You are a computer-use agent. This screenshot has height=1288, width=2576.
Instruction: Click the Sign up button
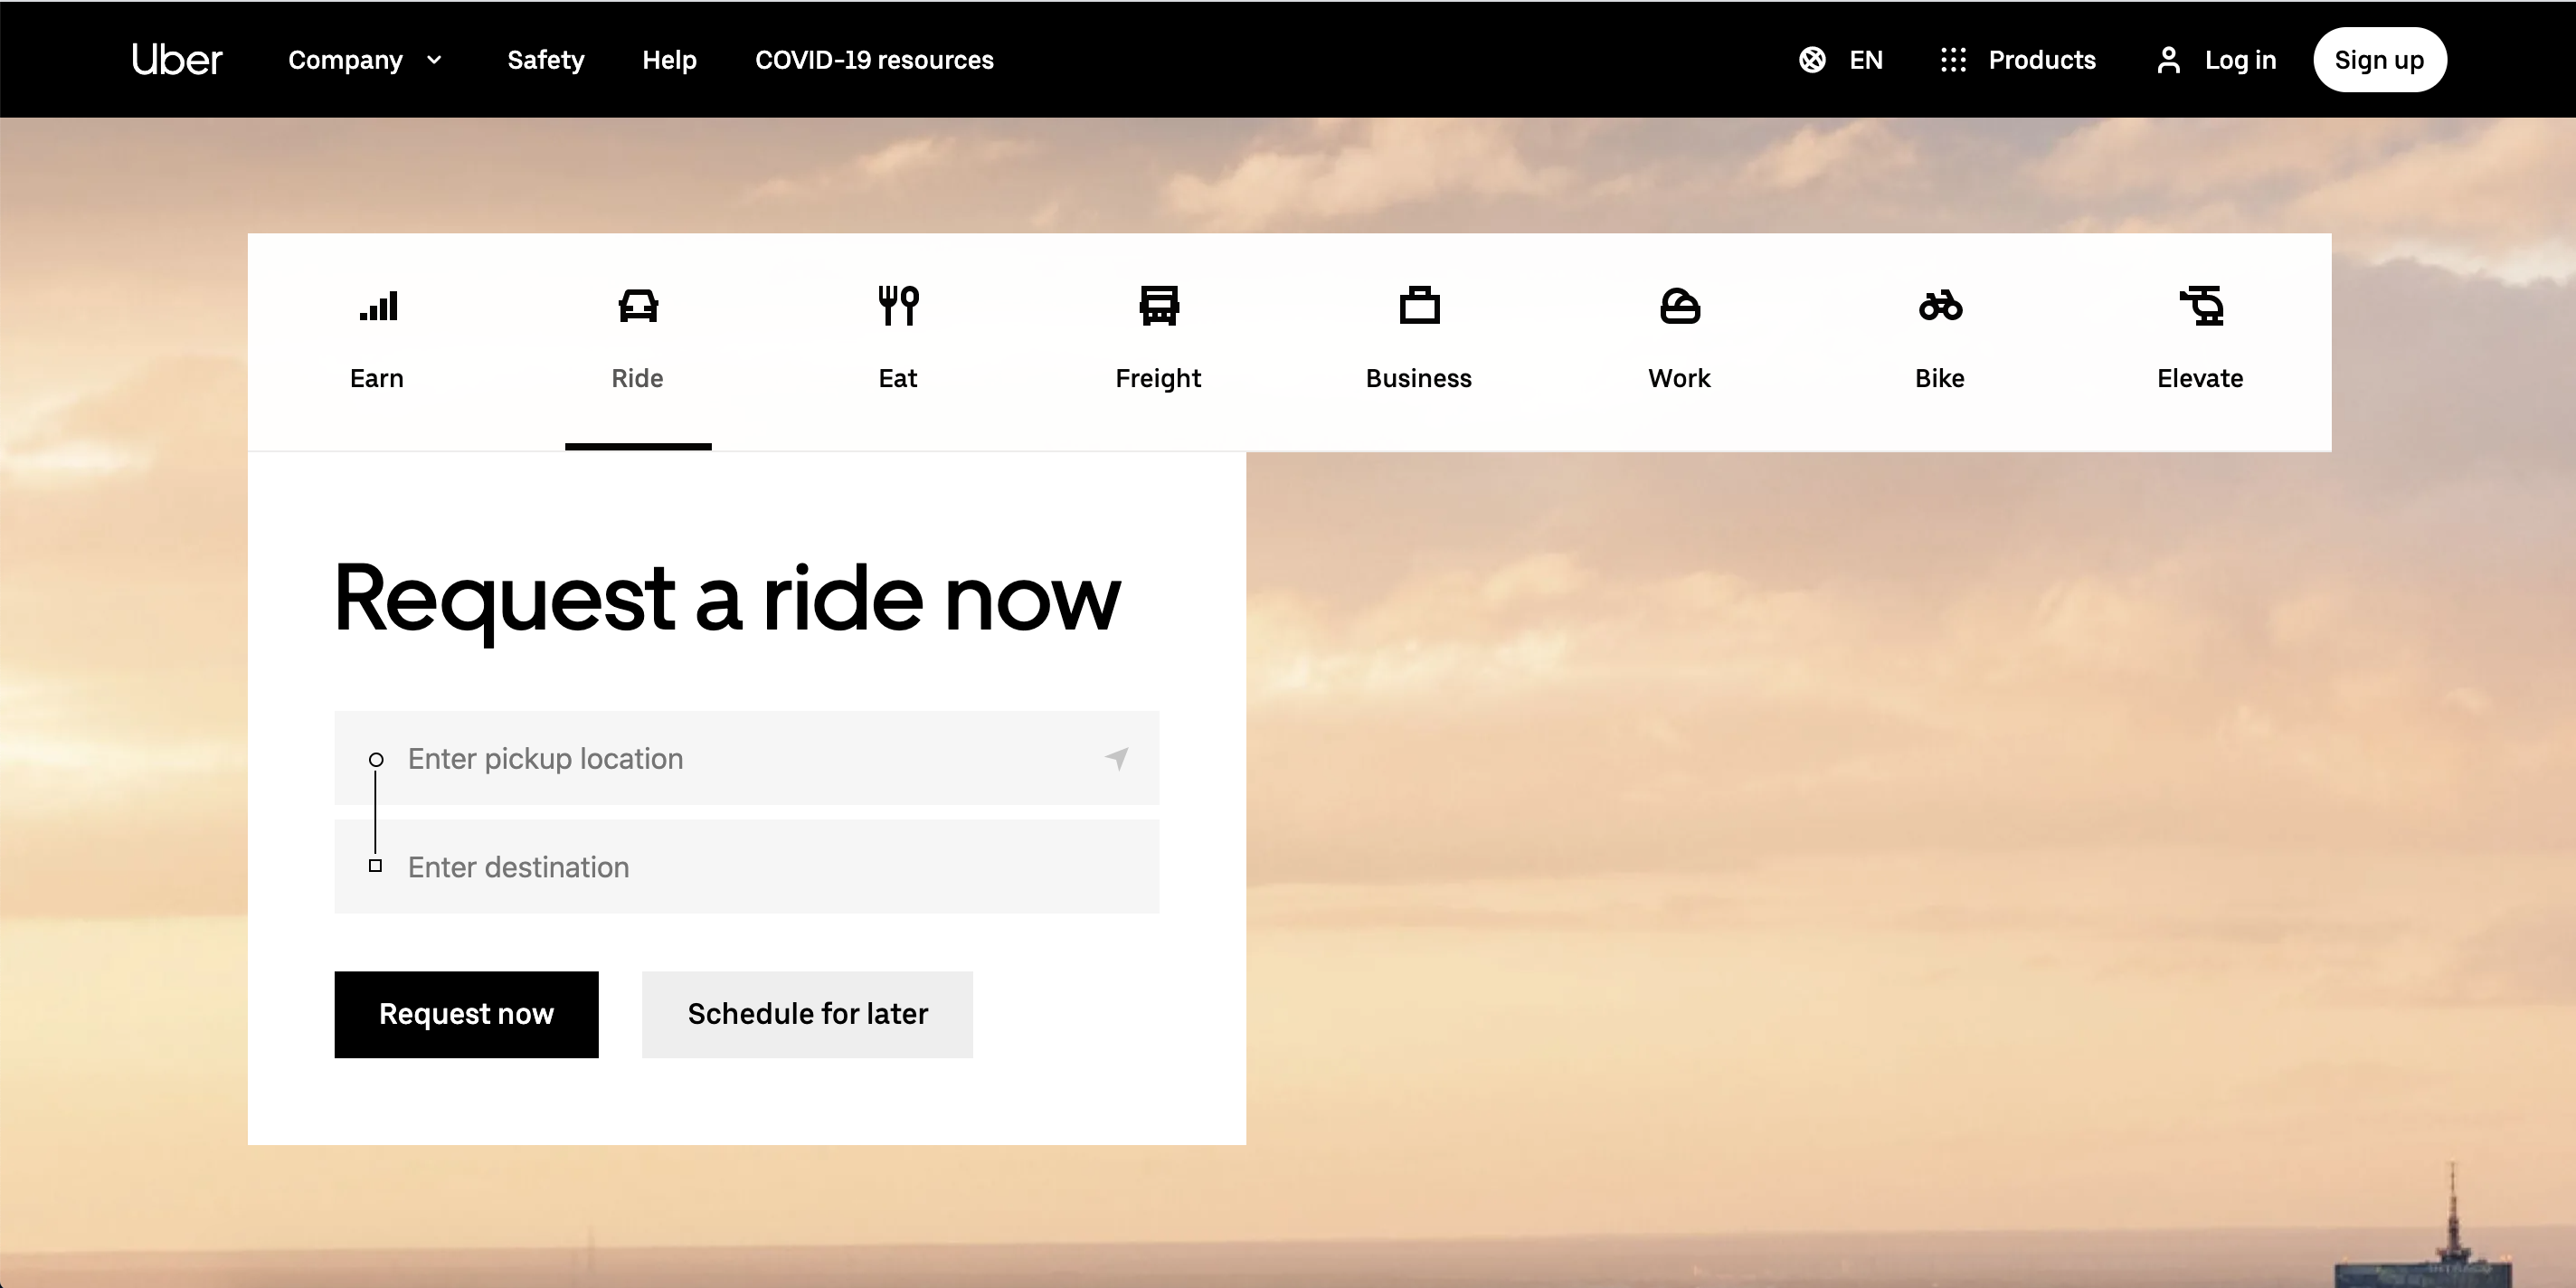pos(2379,60)
